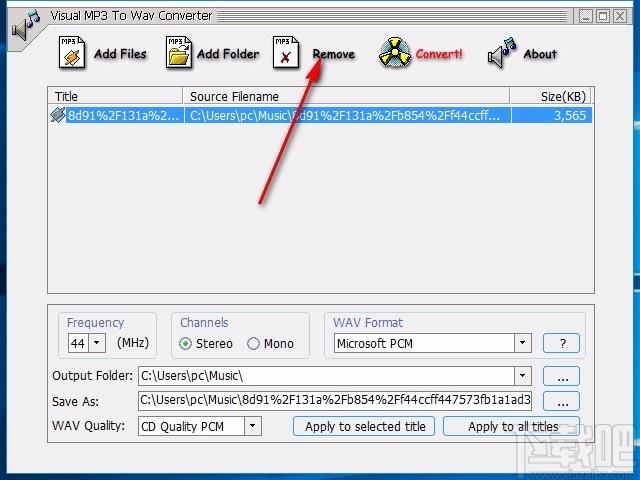Click Apply to all titles

tap(512, 427)
